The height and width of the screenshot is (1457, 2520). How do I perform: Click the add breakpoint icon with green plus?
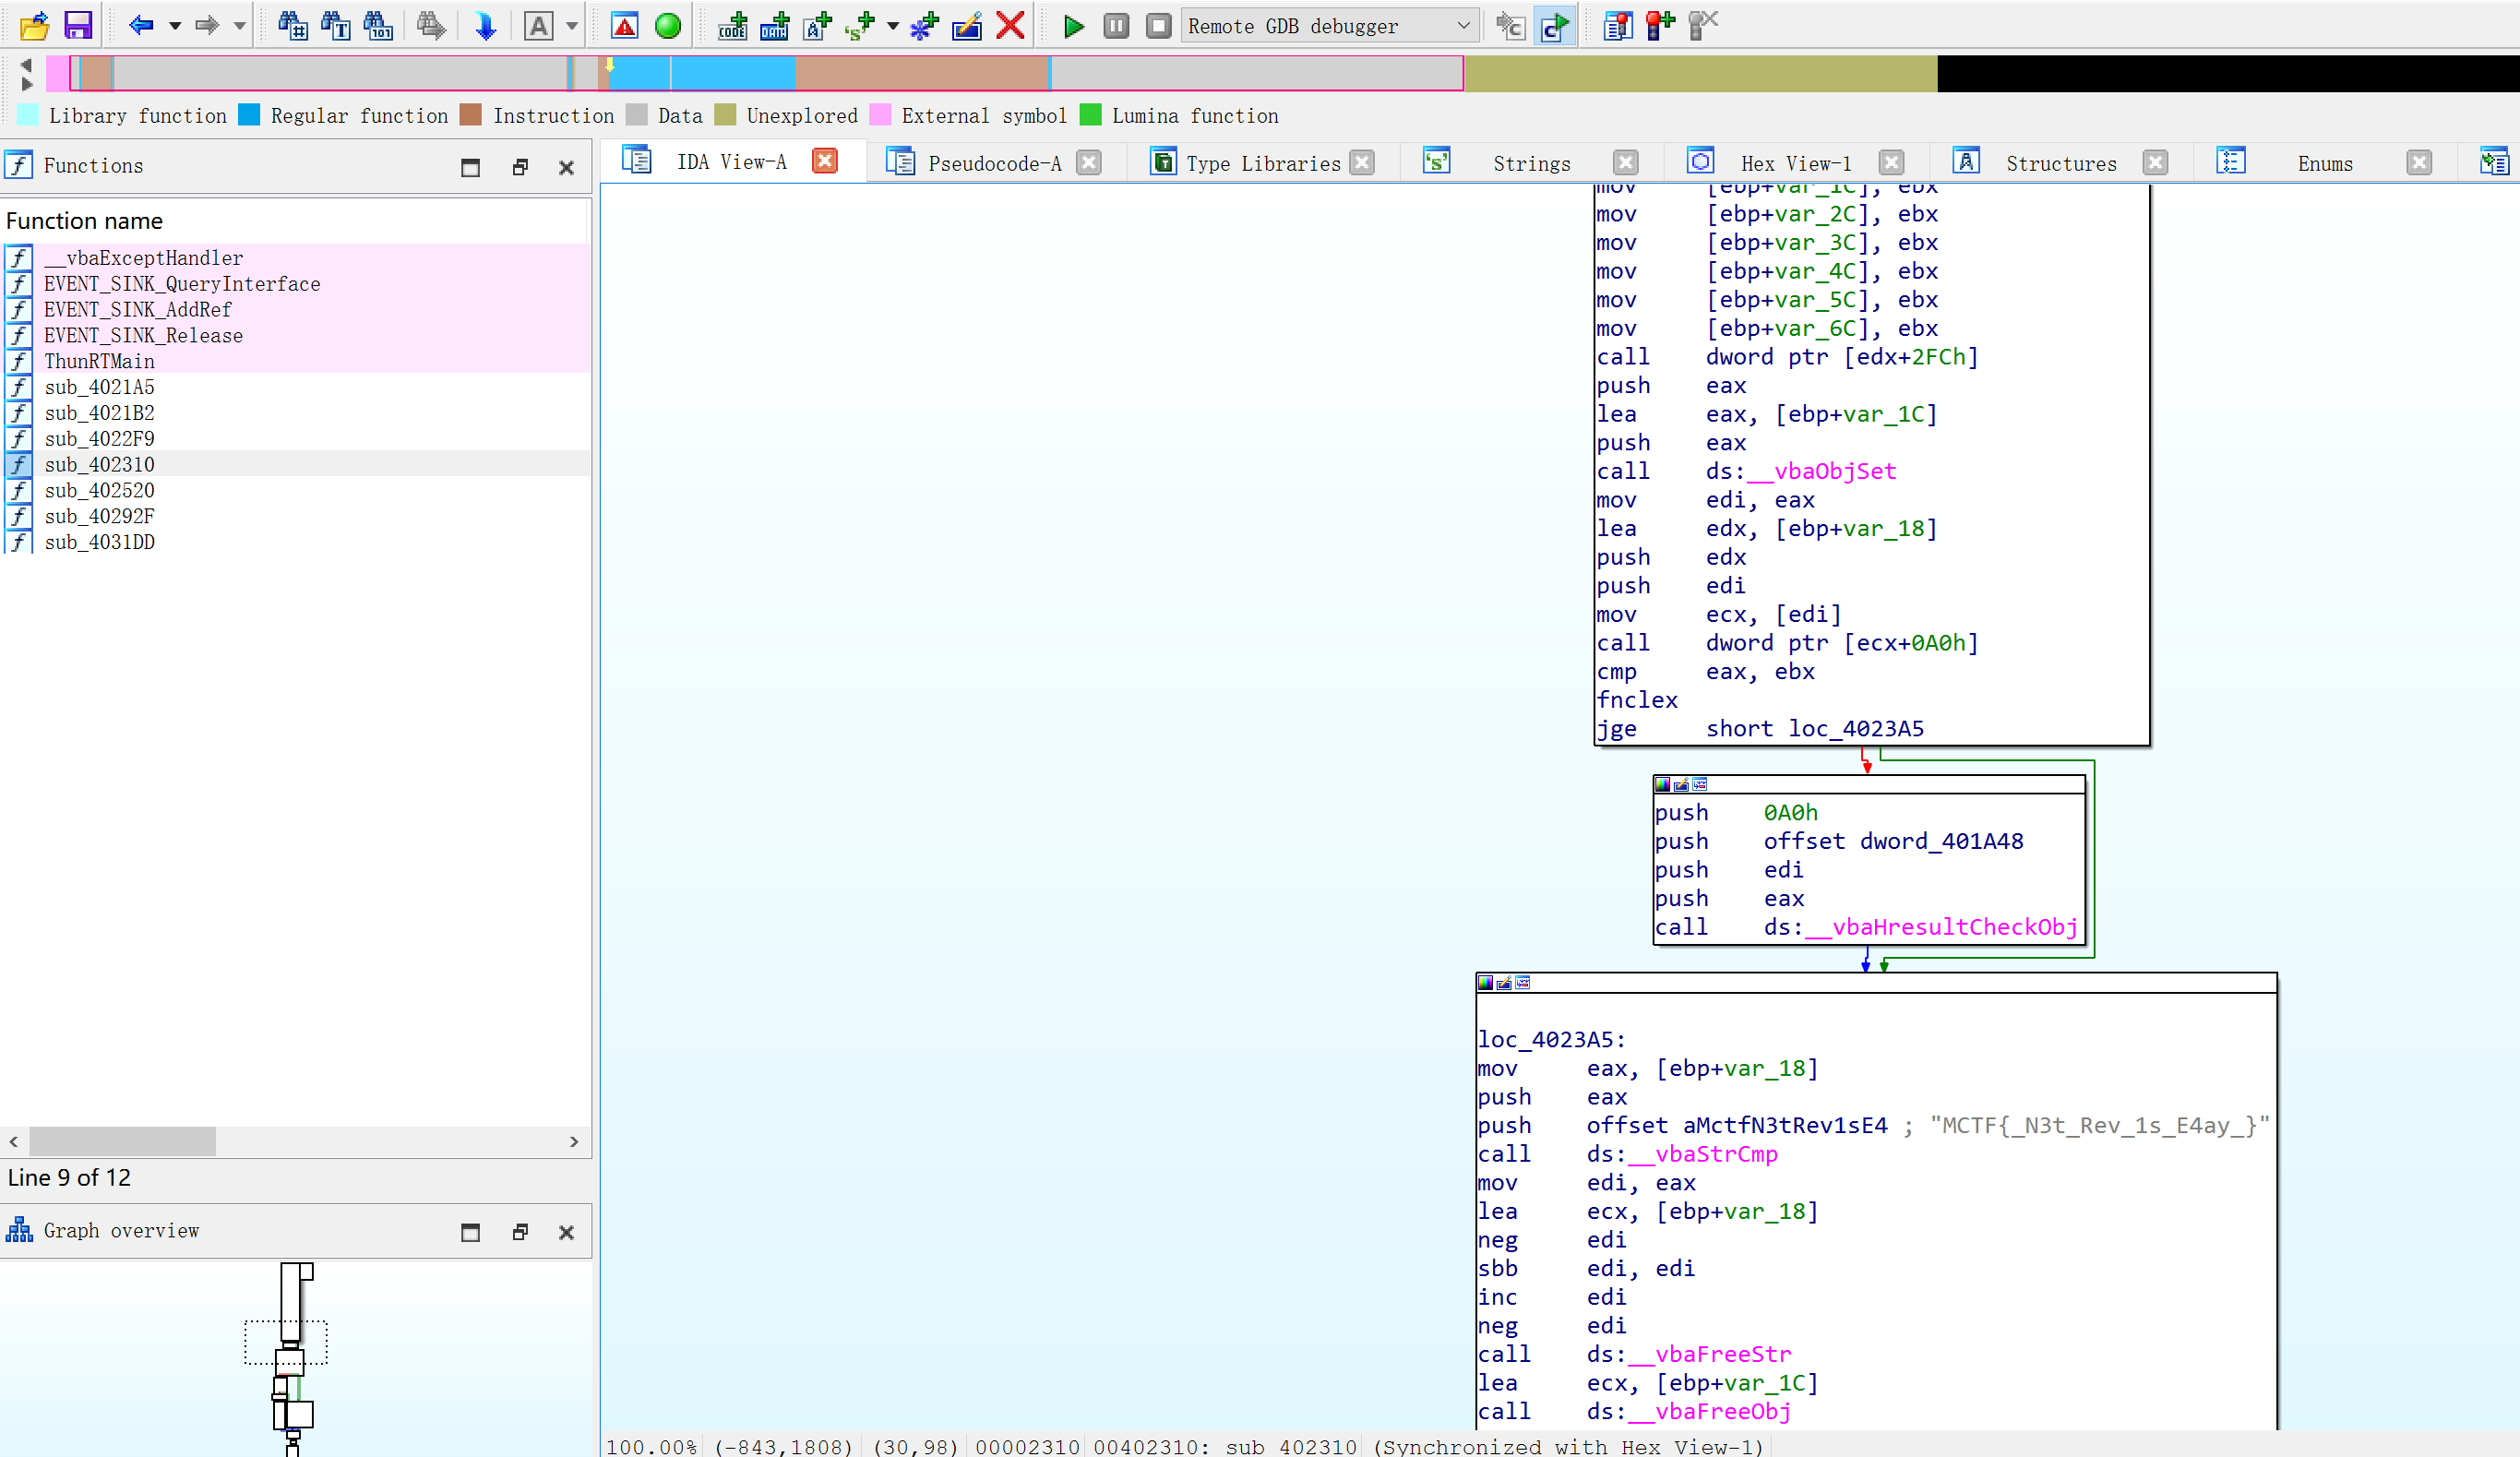[1659, 25]
